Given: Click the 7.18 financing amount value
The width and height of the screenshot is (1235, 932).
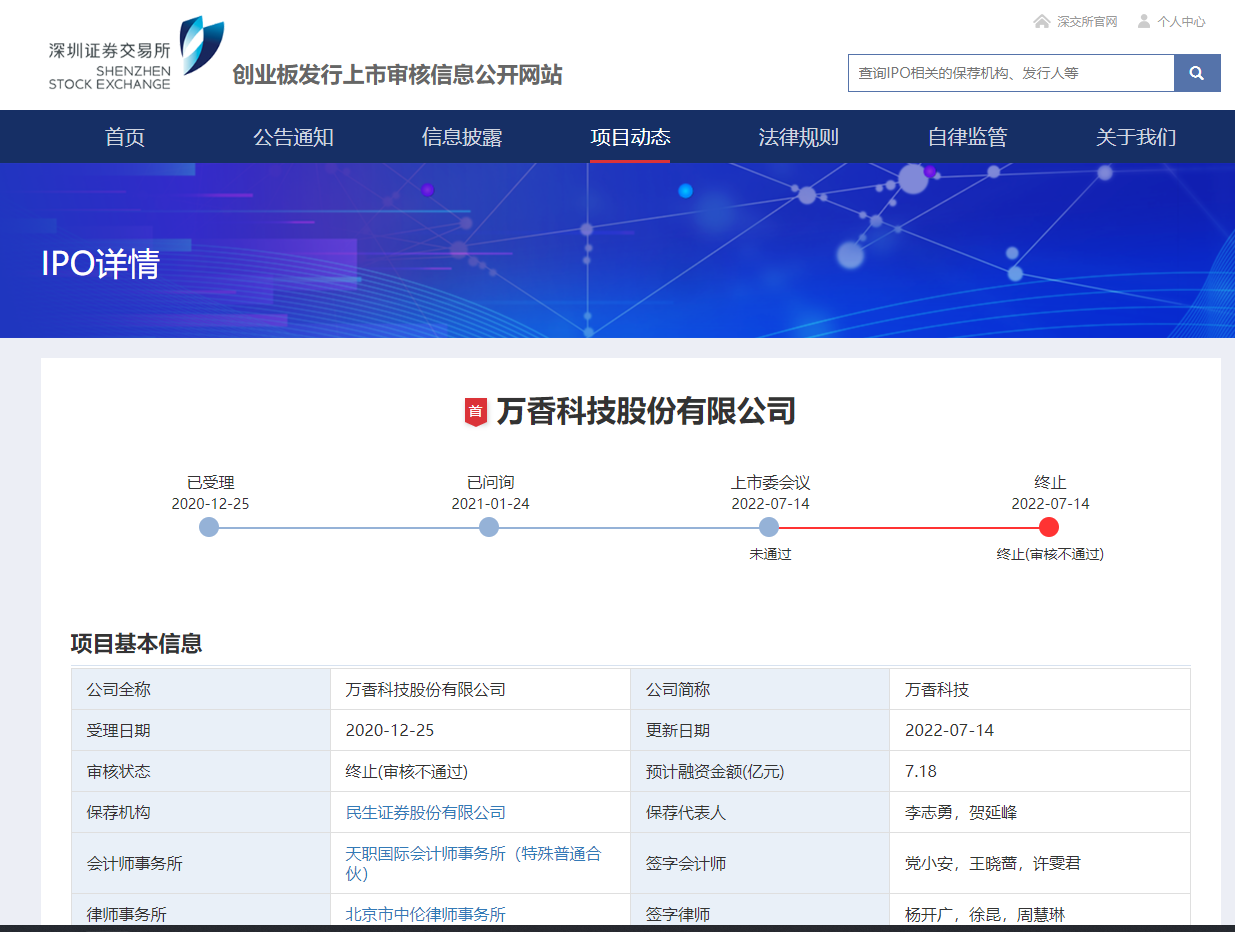Looking at the screenshot, I should tap(921, 771).
